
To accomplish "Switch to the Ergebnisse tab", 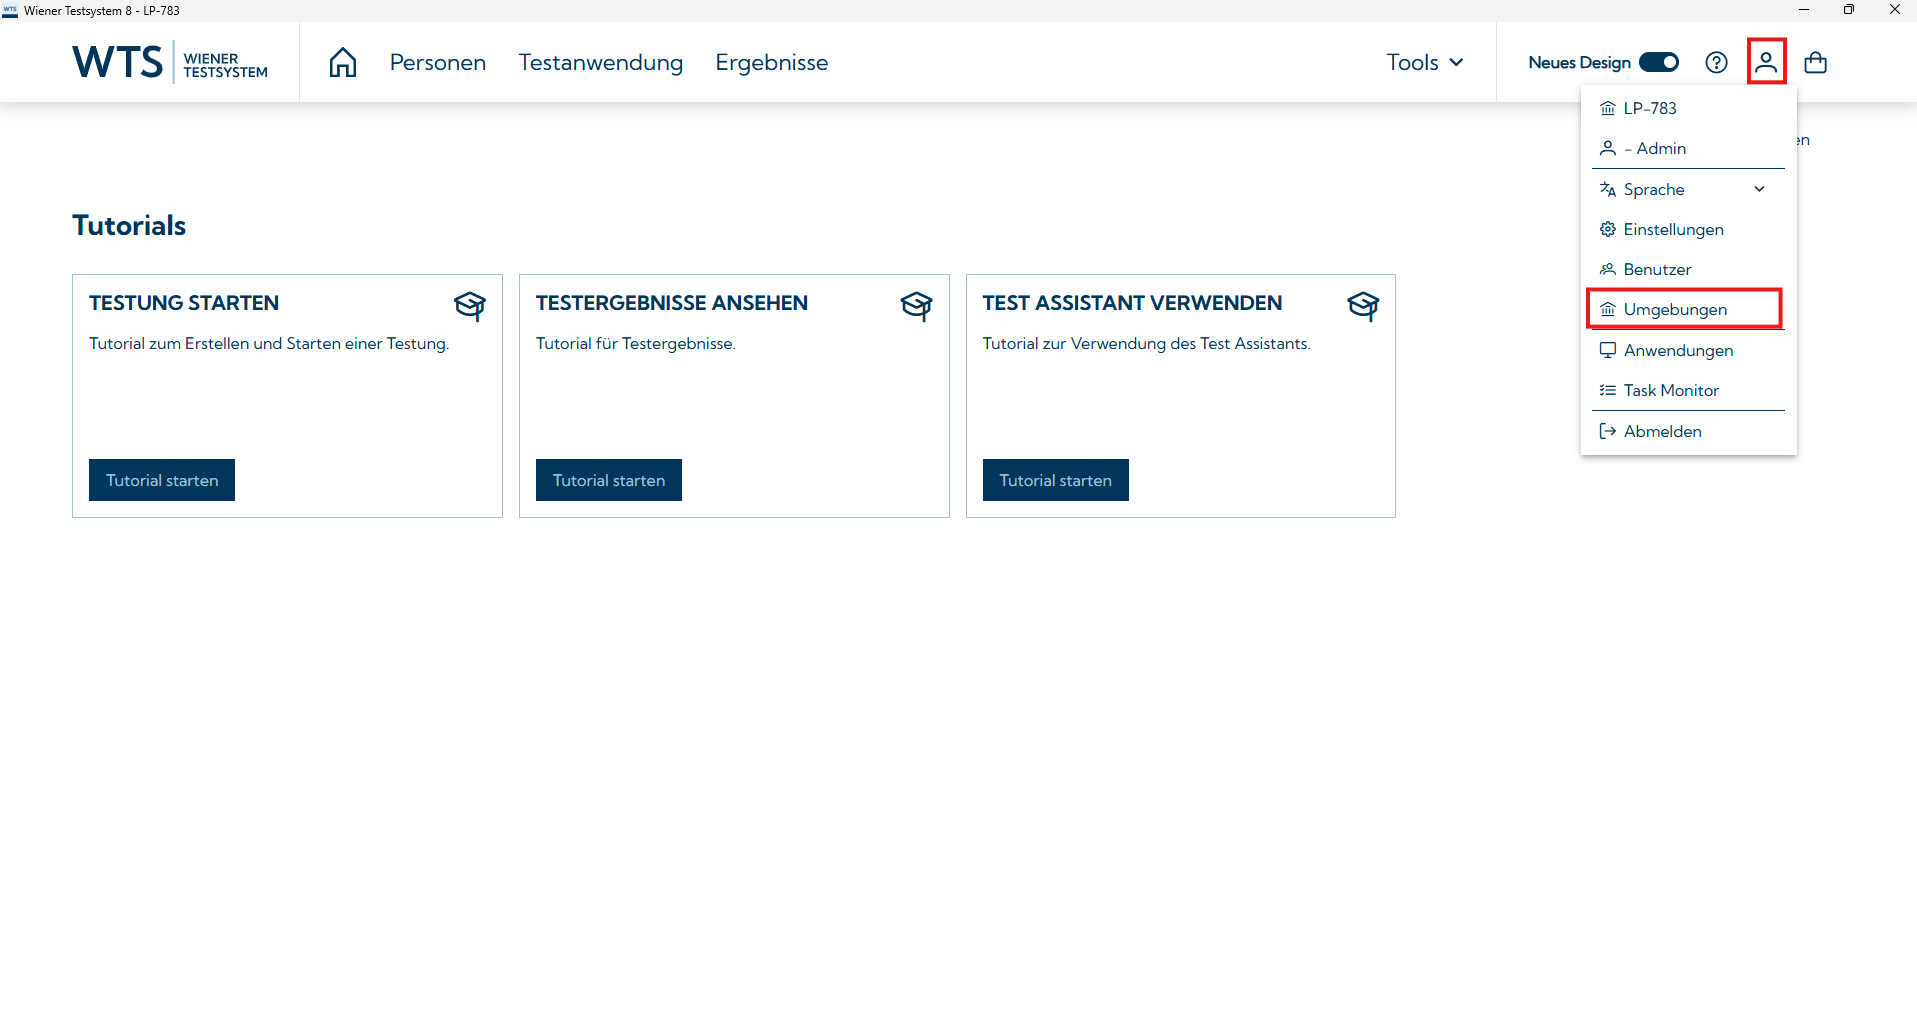I will pos(771,62).
